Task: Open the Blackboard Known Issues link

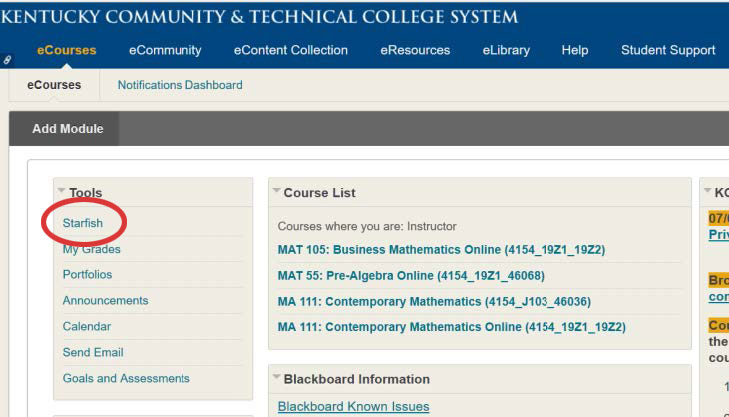Action: tap(353, 406)
